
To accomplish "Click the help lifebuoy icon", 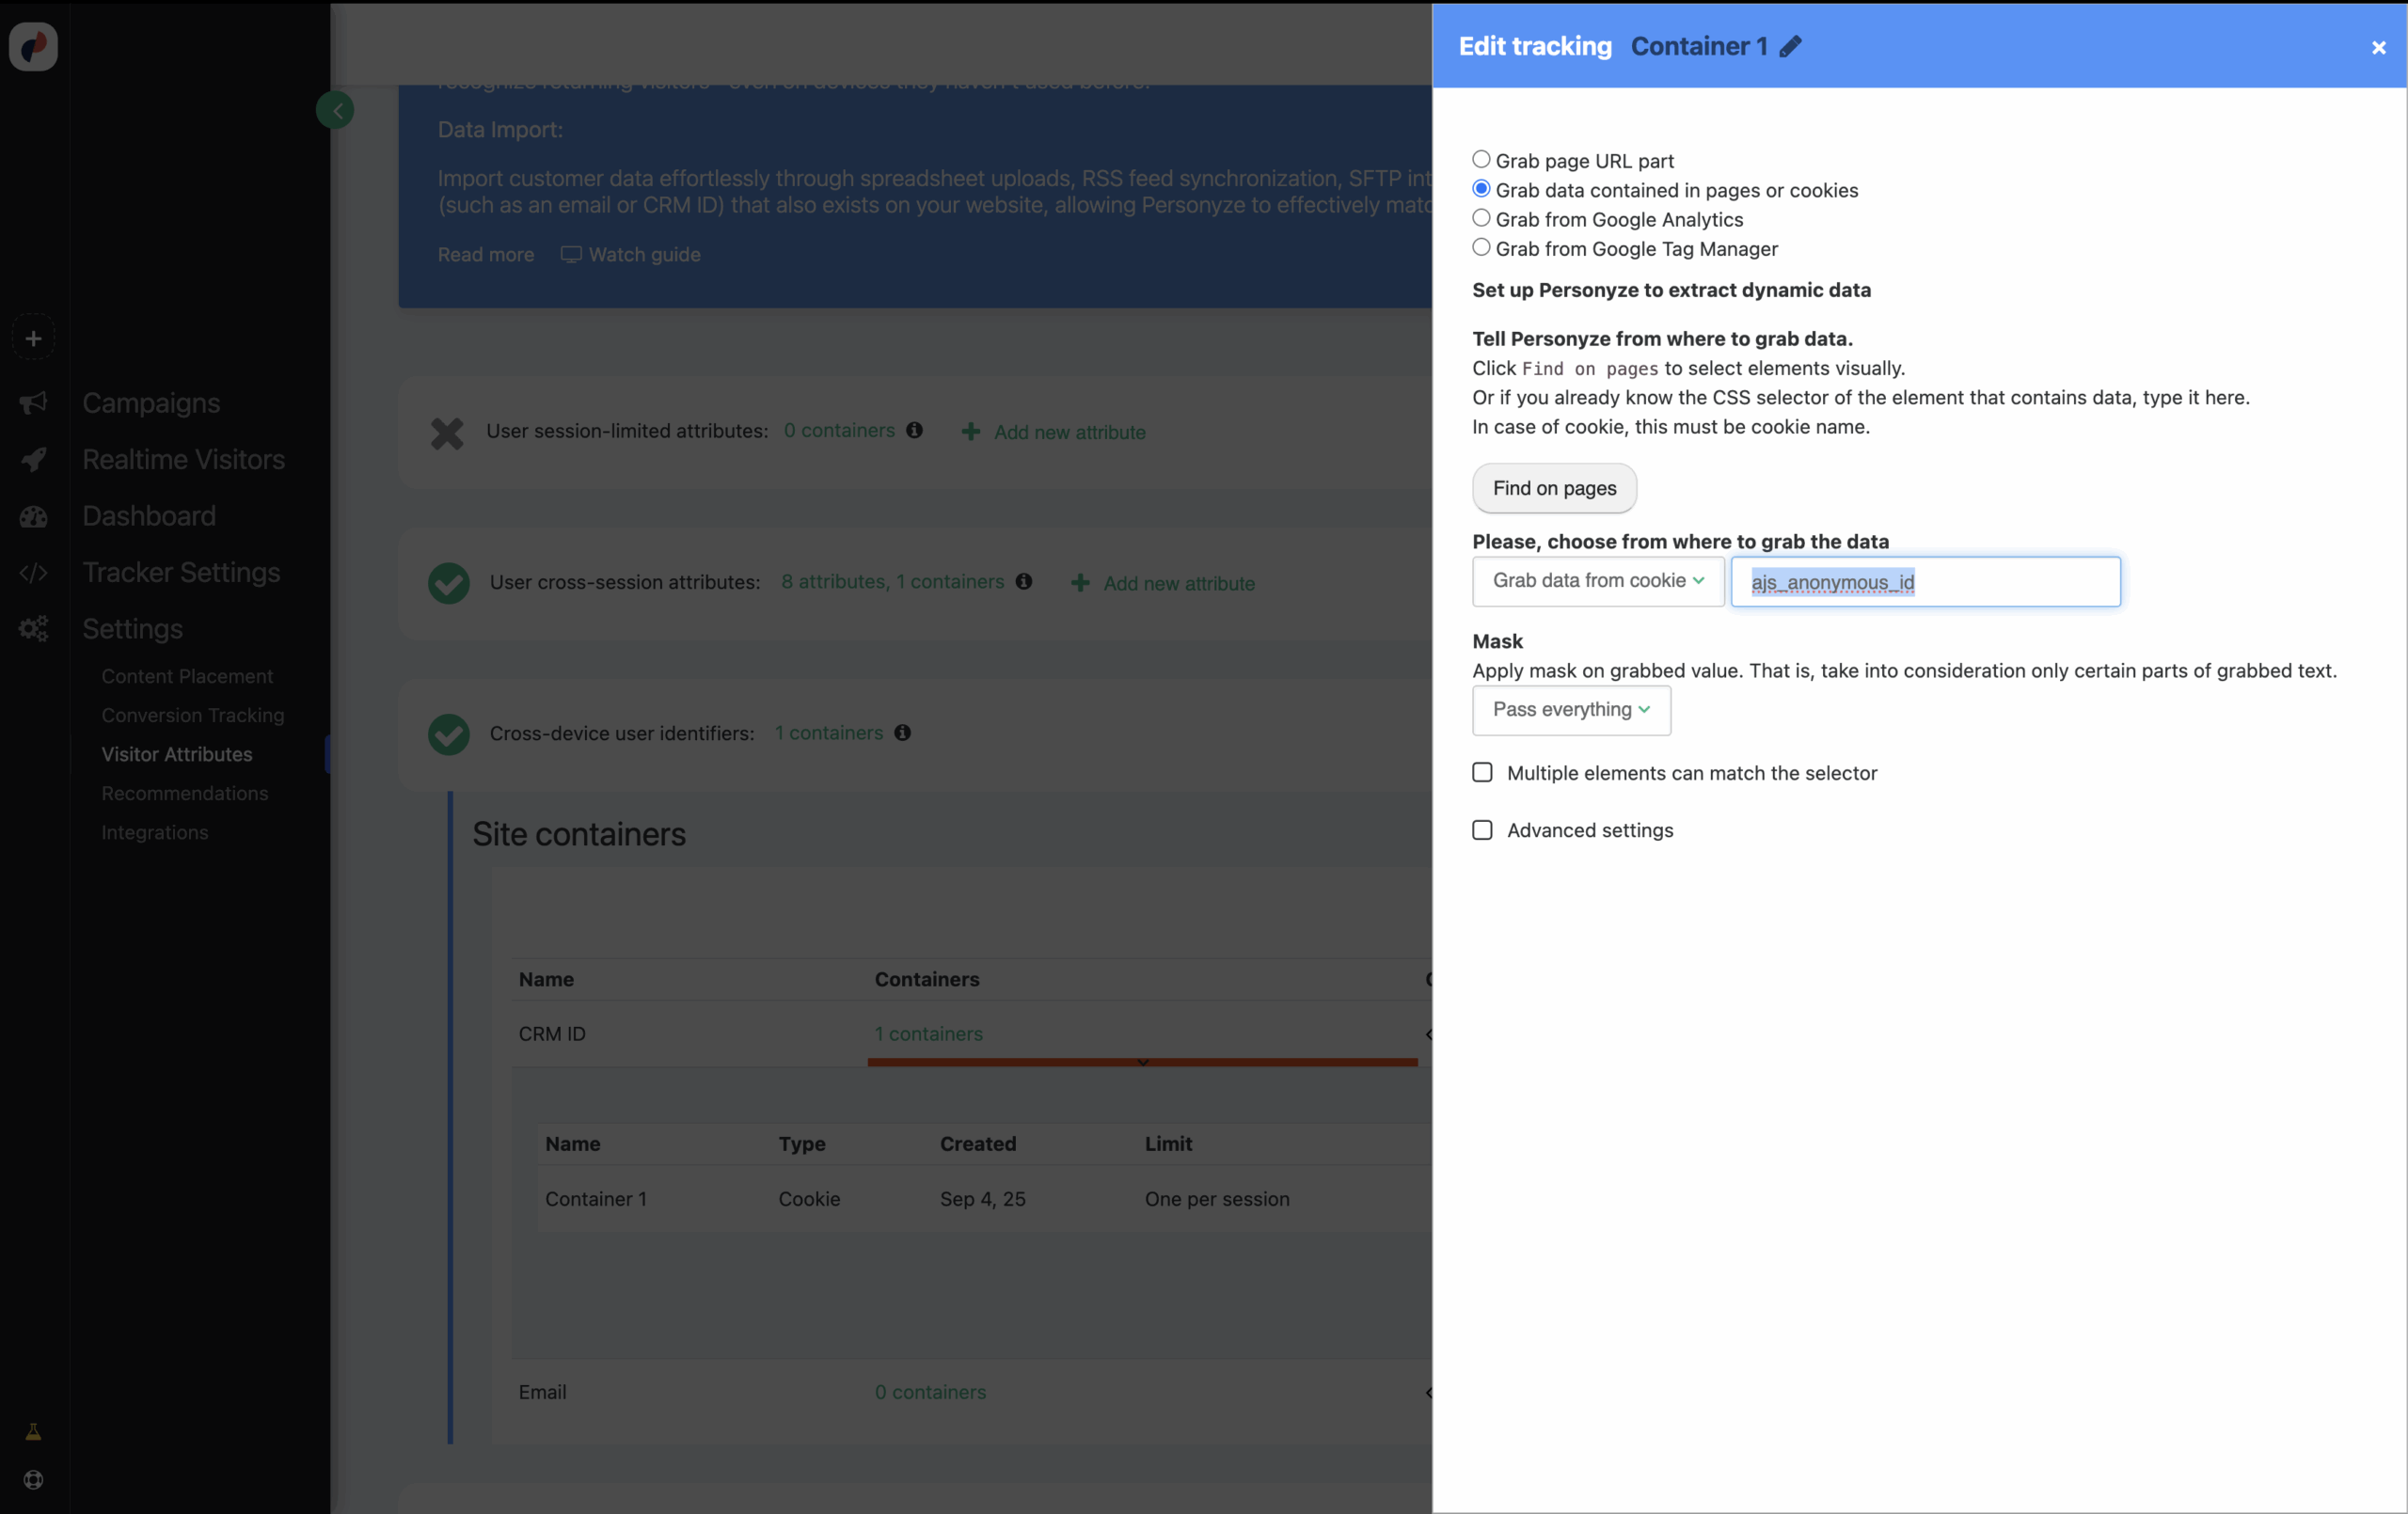I will (33, 1480).
